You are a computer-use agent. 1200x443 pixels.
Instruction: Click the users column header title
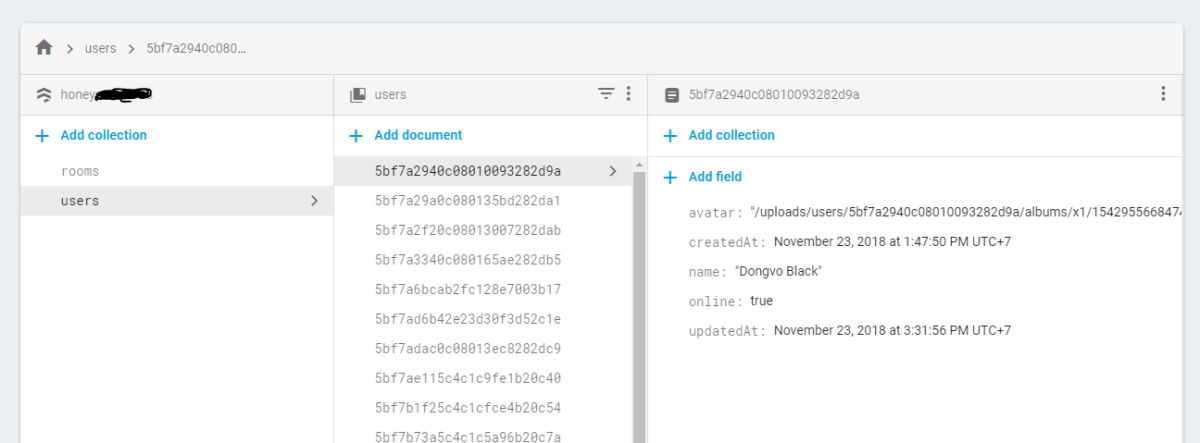pos(390,95)
